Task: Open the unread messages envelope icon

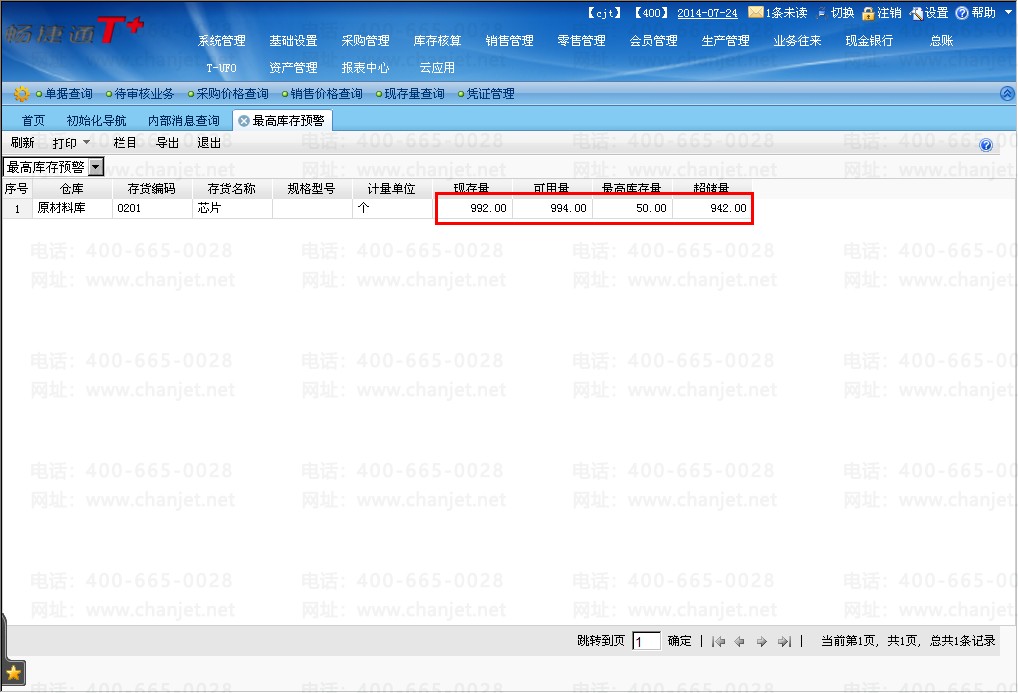Action: click(756, 12)
